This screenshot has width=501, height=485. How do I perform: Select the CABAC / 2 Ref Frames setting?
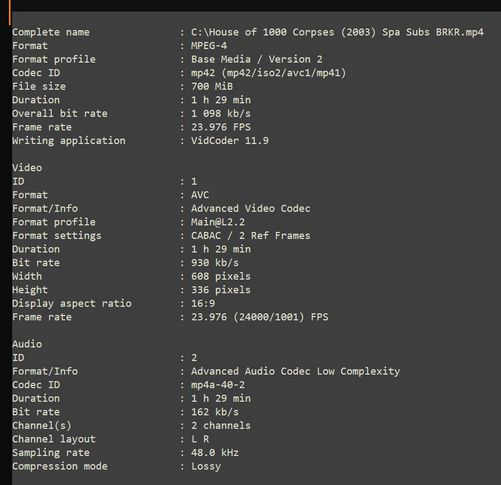pos(250,236)
